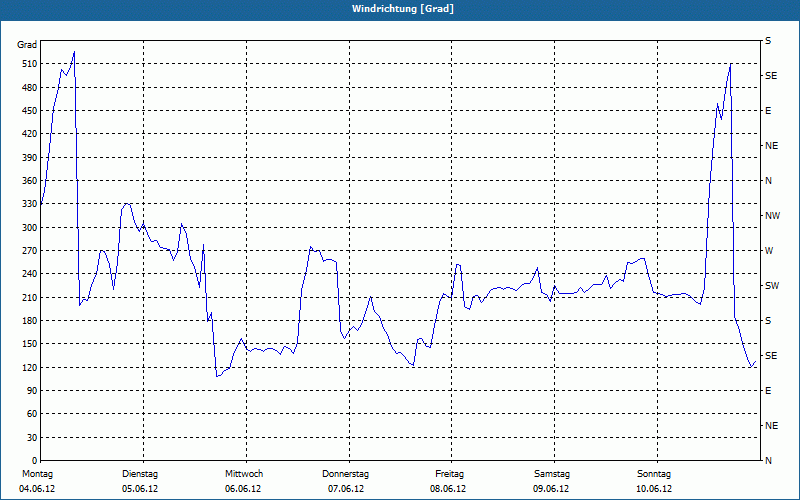Click the "Sonntag" day label
The height and width of the screenshot is (500, 800).
[654, 474]
